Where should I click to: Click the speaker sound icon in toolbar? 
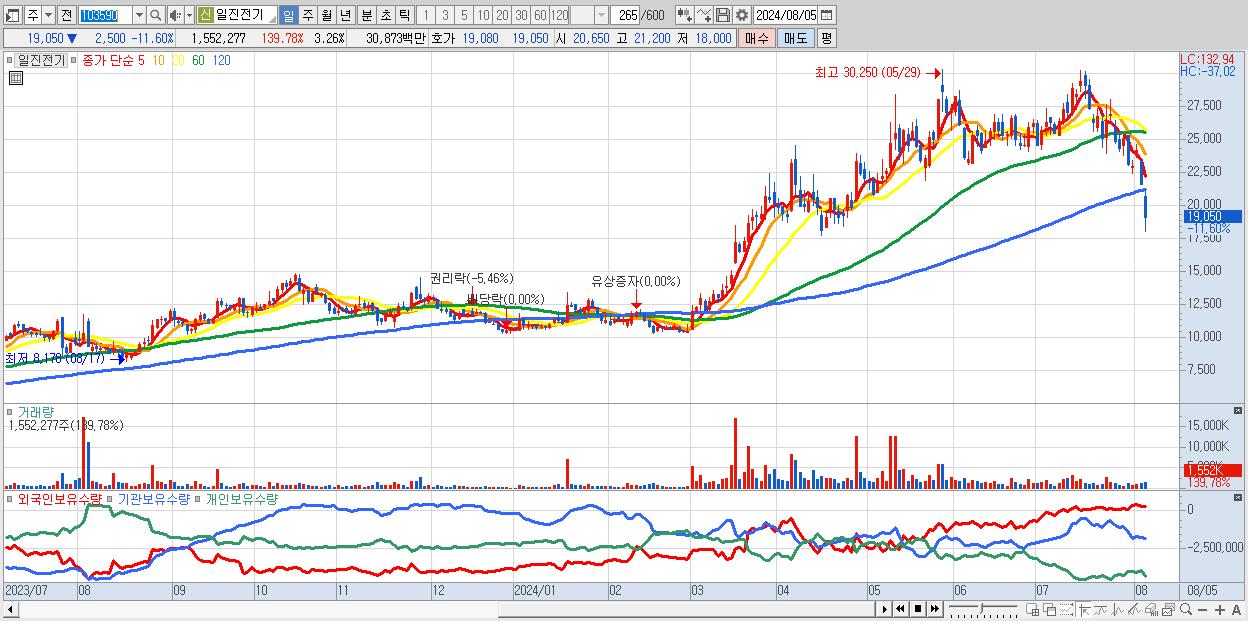pos(175,15)
